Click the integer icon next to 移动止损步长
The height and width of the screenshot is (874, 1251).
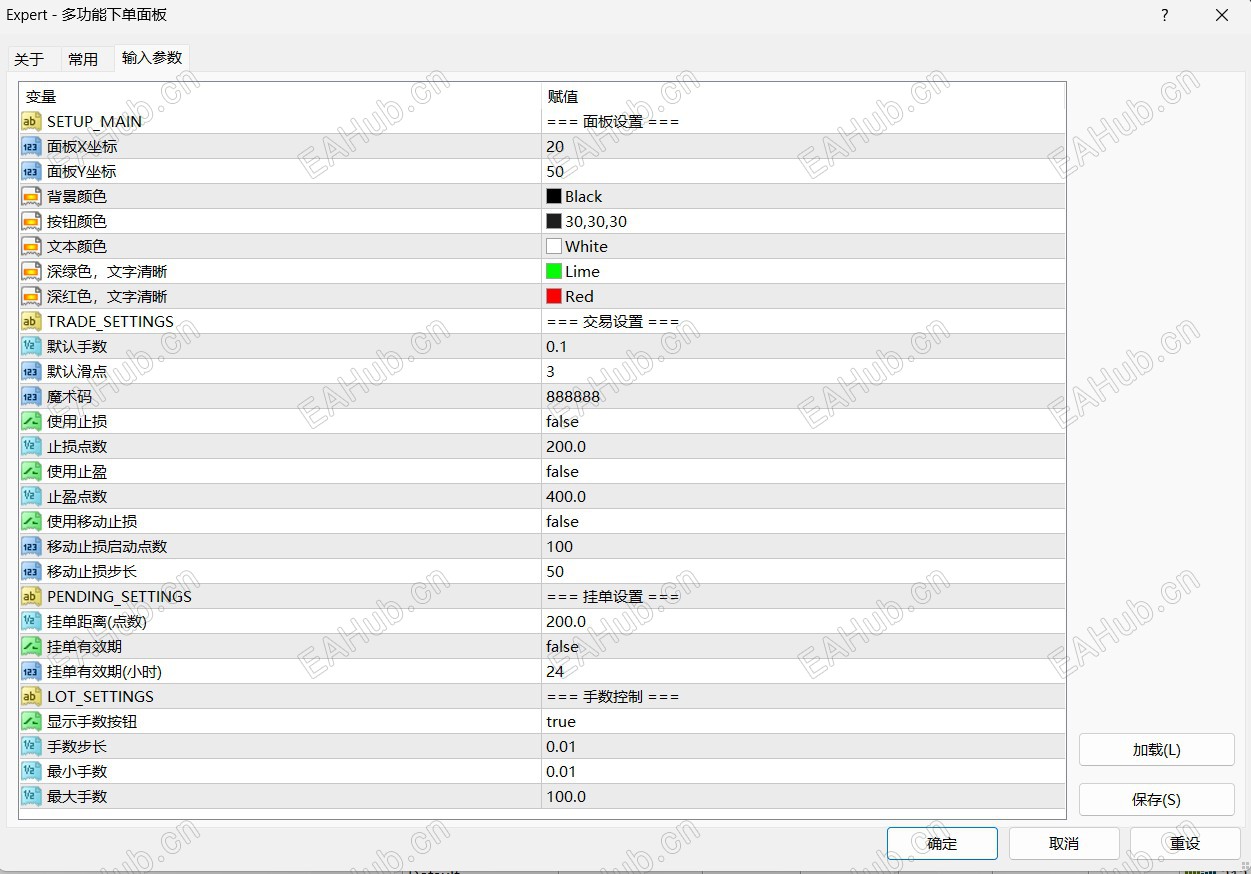tap(31, 571)
